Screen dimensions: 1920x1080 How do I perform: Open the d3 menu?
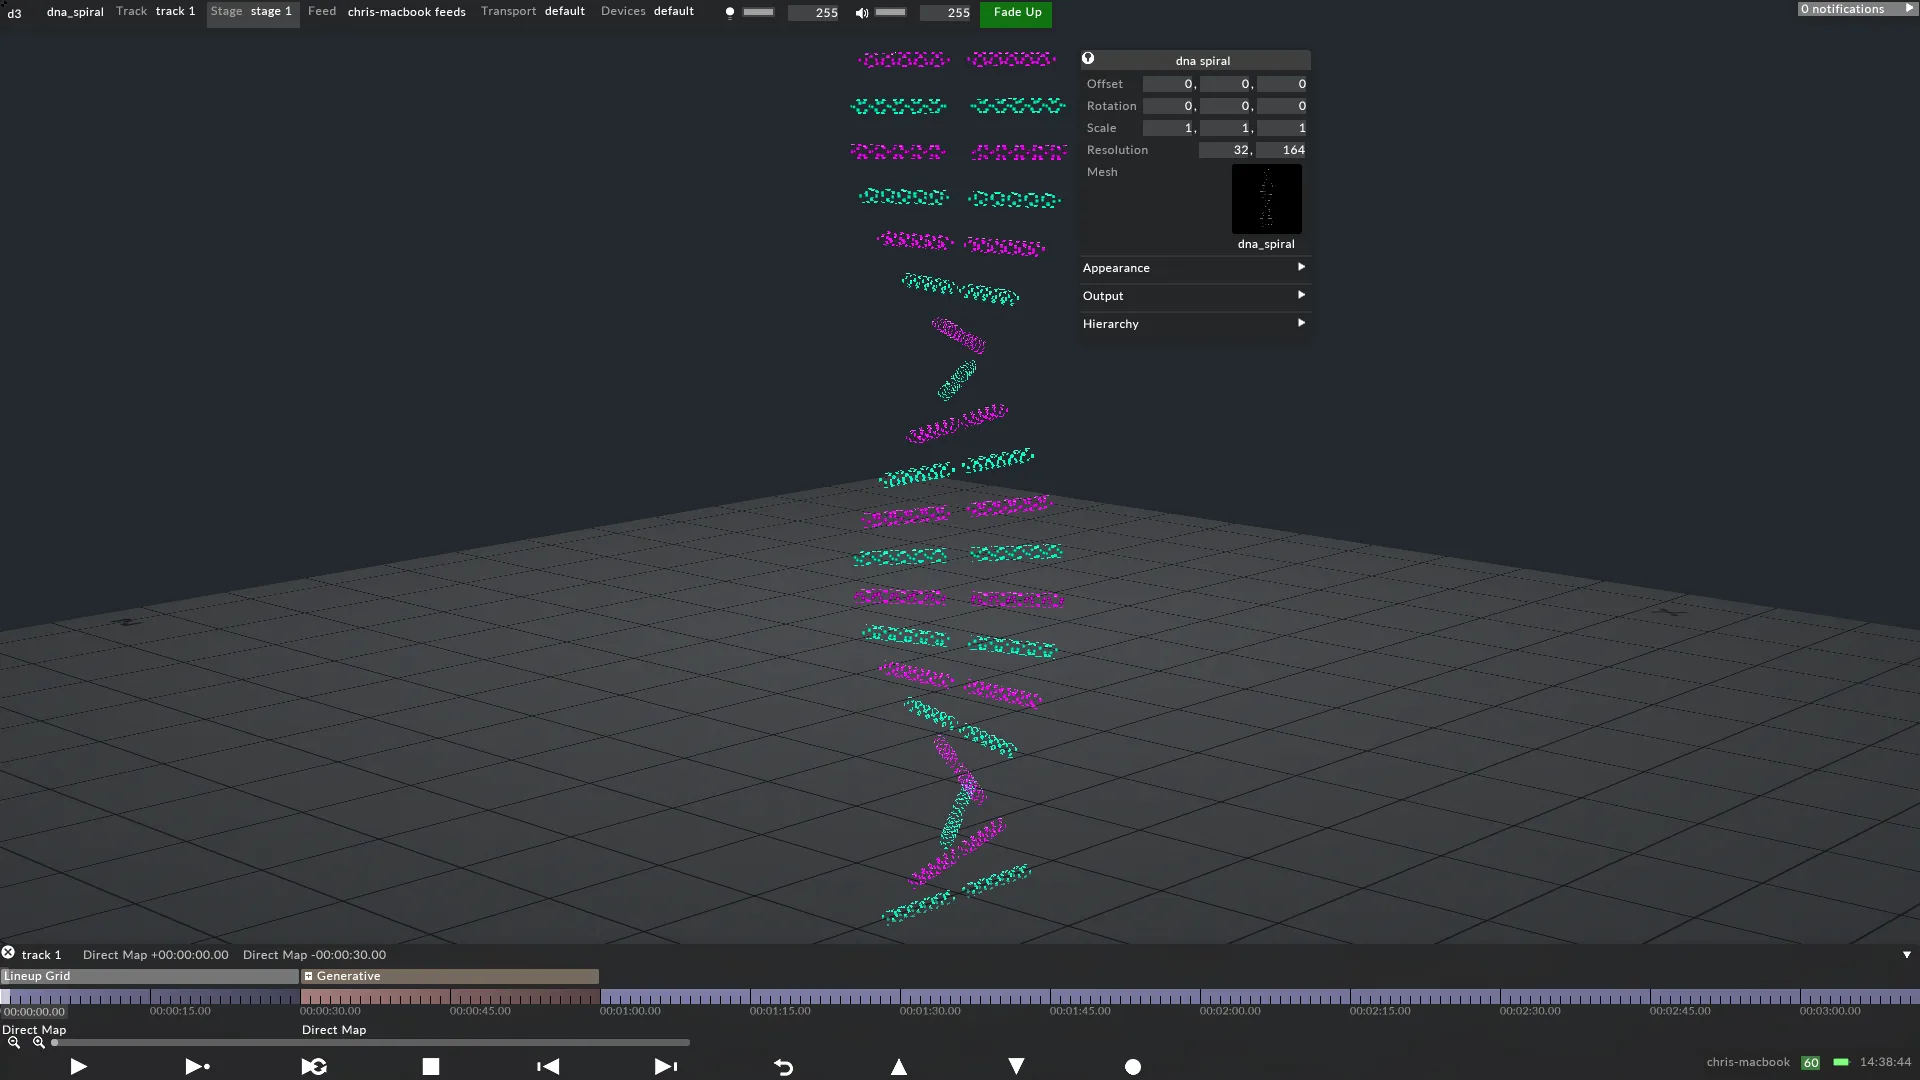click(14, 13)
